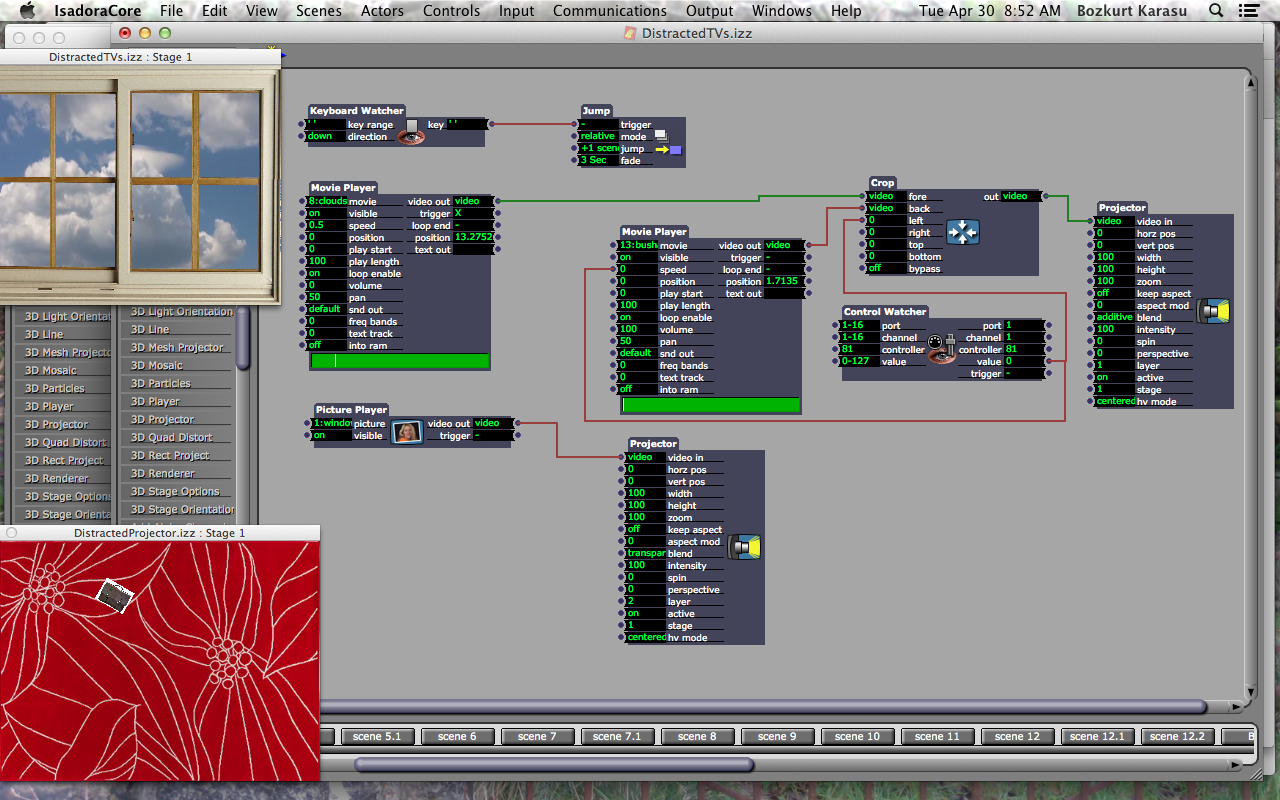Click the DistractedTVs.izz document title icon
Screen dimensions: 1280x800
click(x=630, y=33)
